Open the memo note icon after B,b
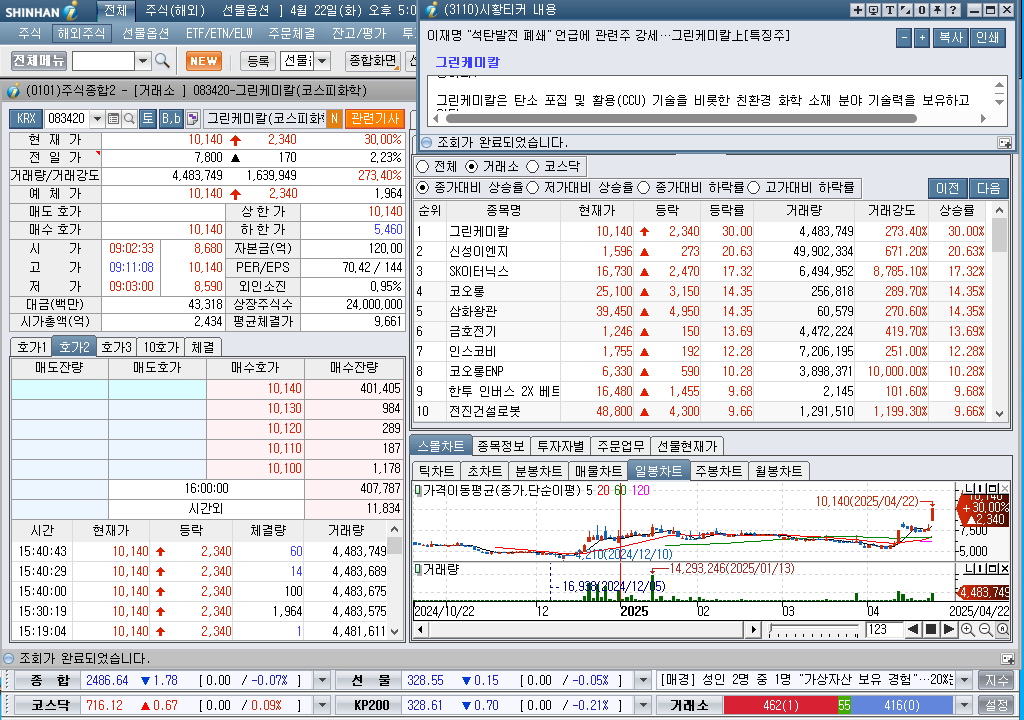The width and height of the screenshot is (1024, 720). pyautogui.click(x=192, y=118)
